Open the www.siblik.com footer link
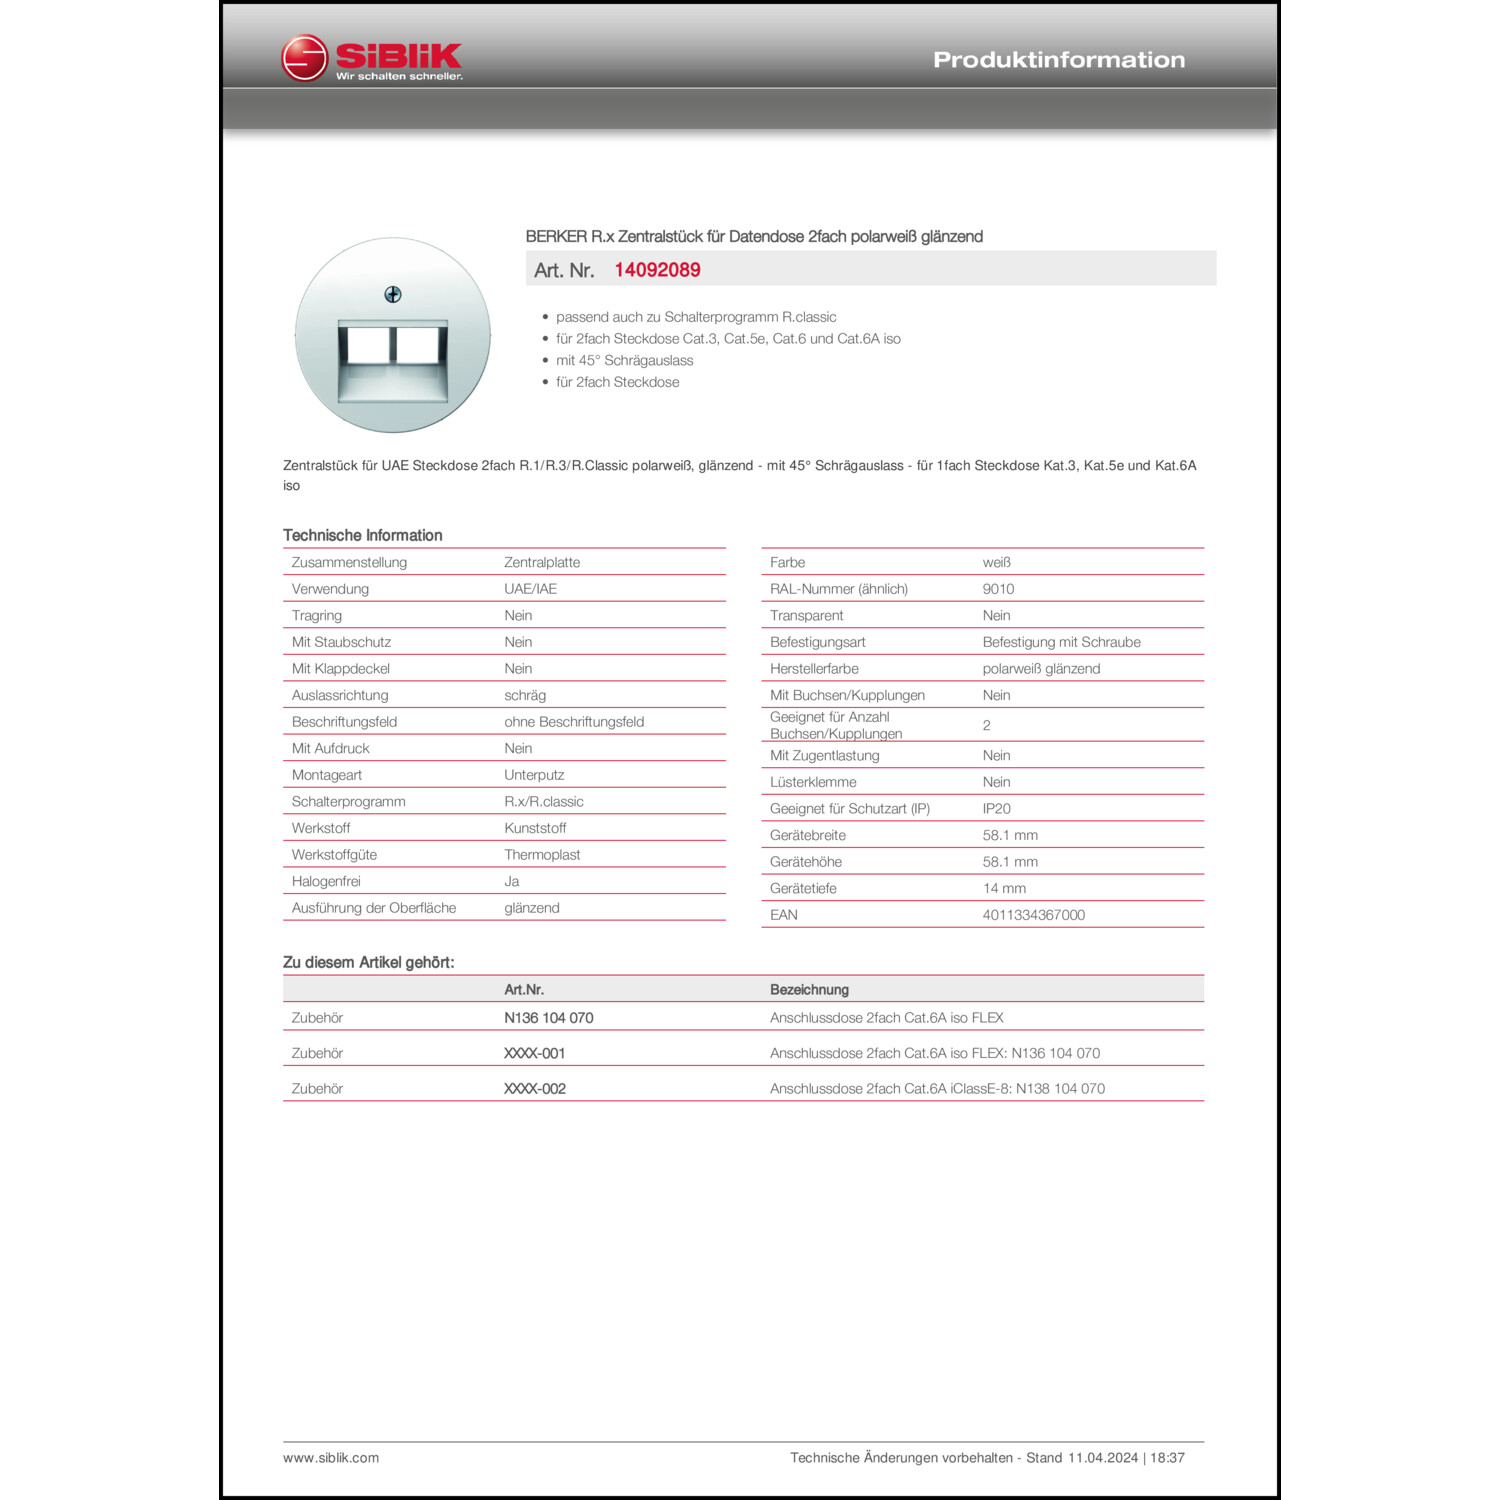The width and height of the screenshot is (1500, 1500). (x=331, y=1458)
